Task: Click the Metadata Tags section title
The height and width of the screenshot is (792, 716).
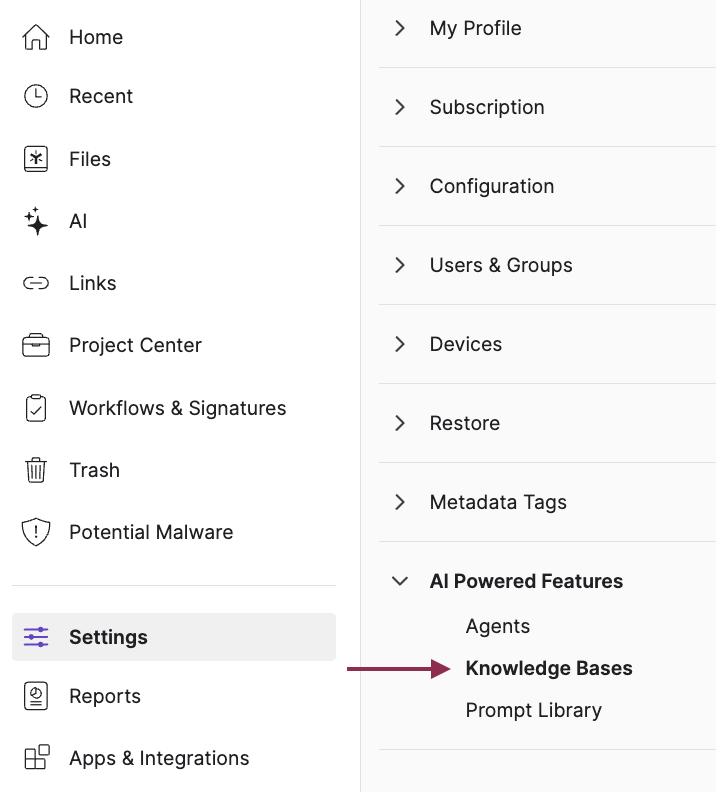Action: click(x=498, y=502)
